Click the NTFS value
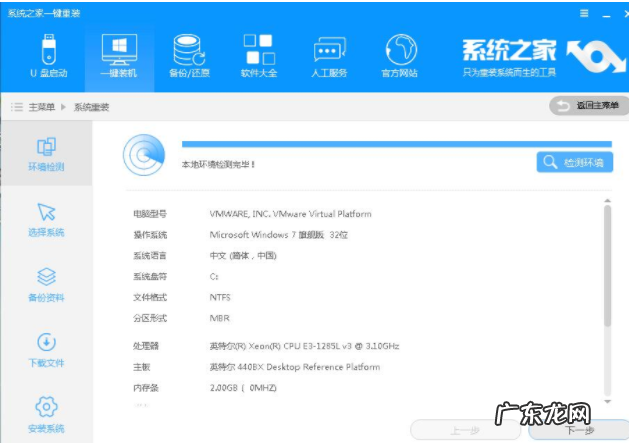 click(x=220, y=297)
